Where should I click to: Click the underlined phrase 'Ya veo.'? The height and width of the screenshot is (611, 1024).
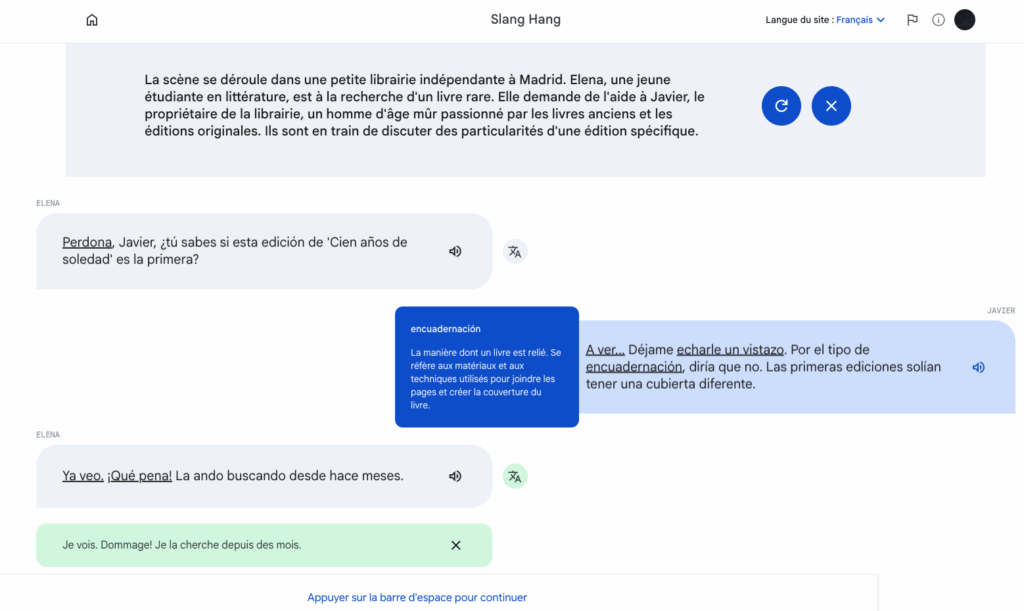click(x=83, y=476)
